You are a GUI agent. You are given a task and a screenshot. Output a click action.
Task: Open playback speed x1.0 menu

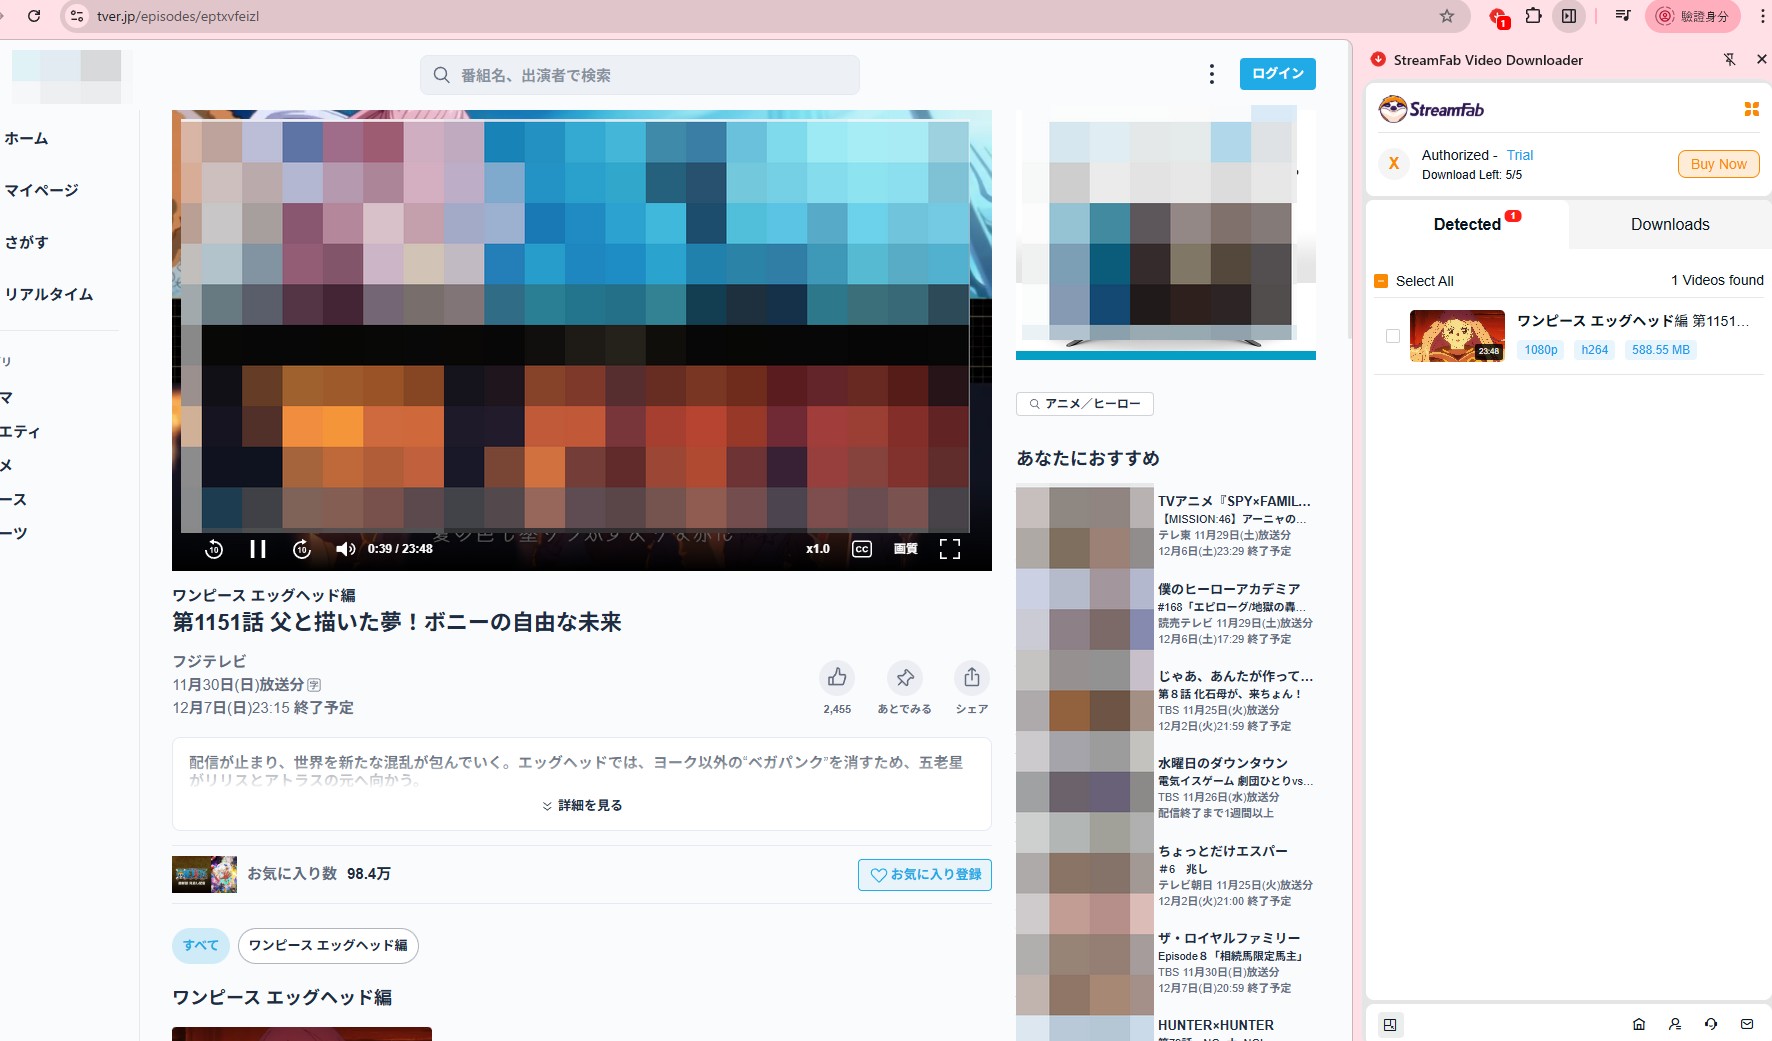817,549
